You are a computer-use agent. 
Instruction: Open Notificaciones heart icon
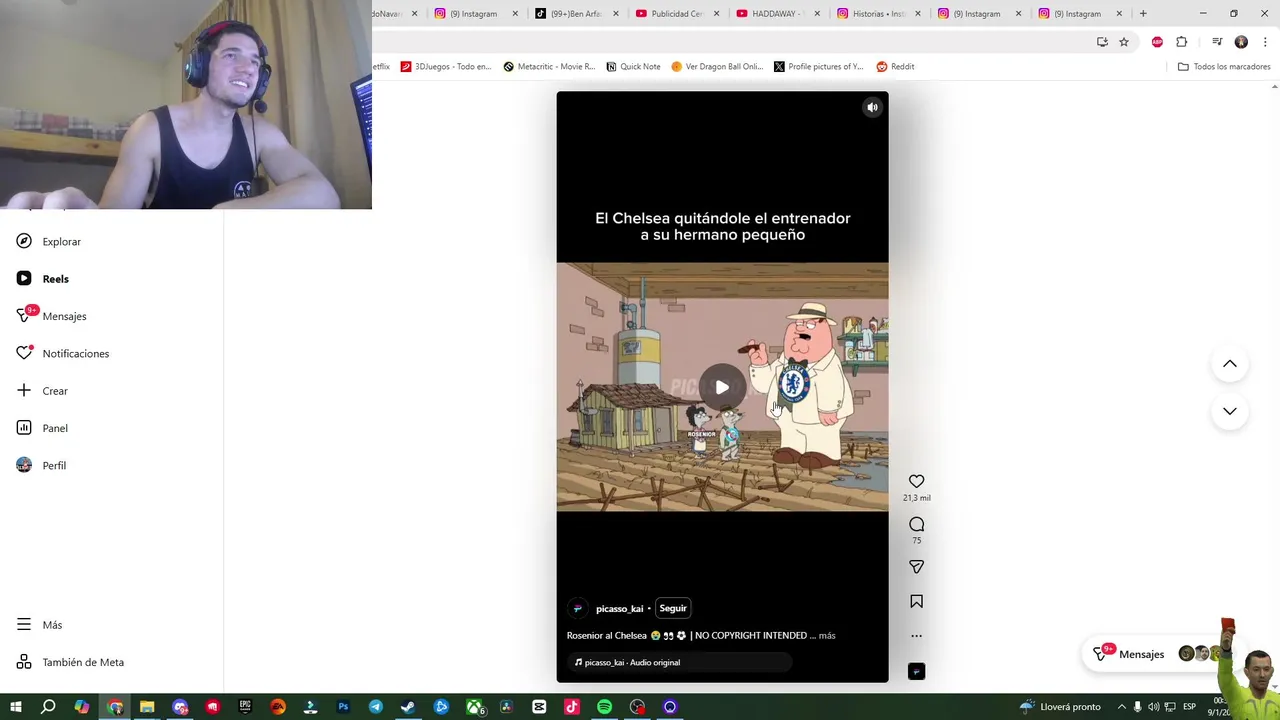pos(24,353)
